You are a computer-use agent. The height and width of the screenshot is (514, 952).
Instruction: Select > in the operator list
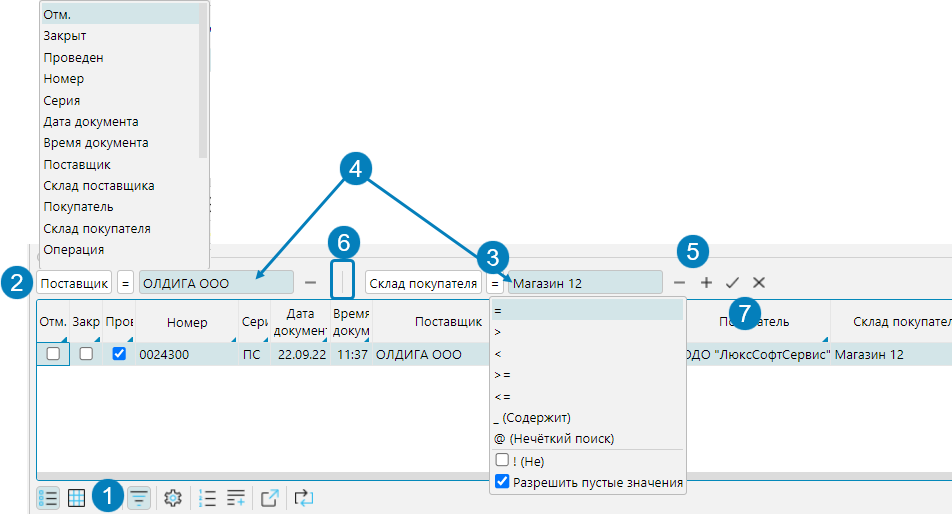(x=588, y=332)
